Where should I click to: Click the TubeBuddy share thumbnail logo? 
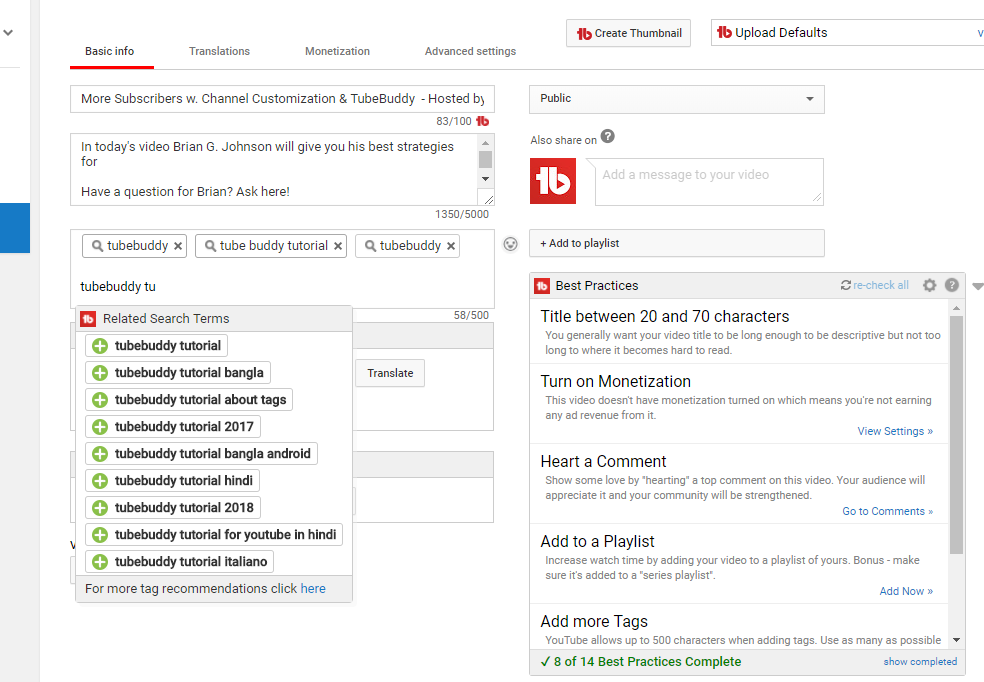(x=553, y=181)
